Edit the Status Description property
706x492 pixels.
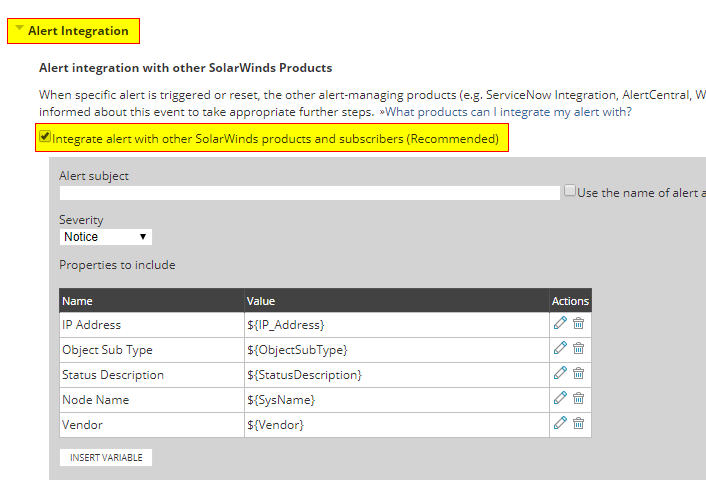point(560,374)
